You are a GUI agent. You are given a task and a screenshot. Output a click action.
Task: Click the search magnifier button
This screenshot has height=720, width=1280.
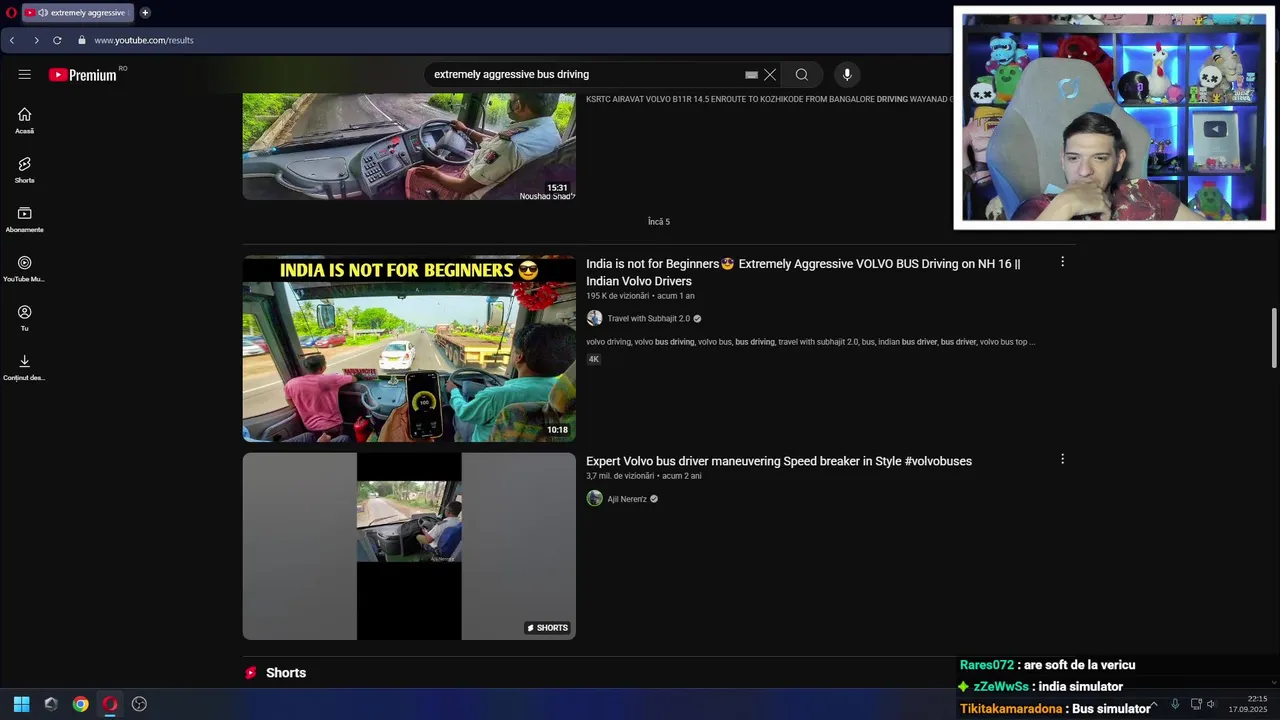point(802,75)
